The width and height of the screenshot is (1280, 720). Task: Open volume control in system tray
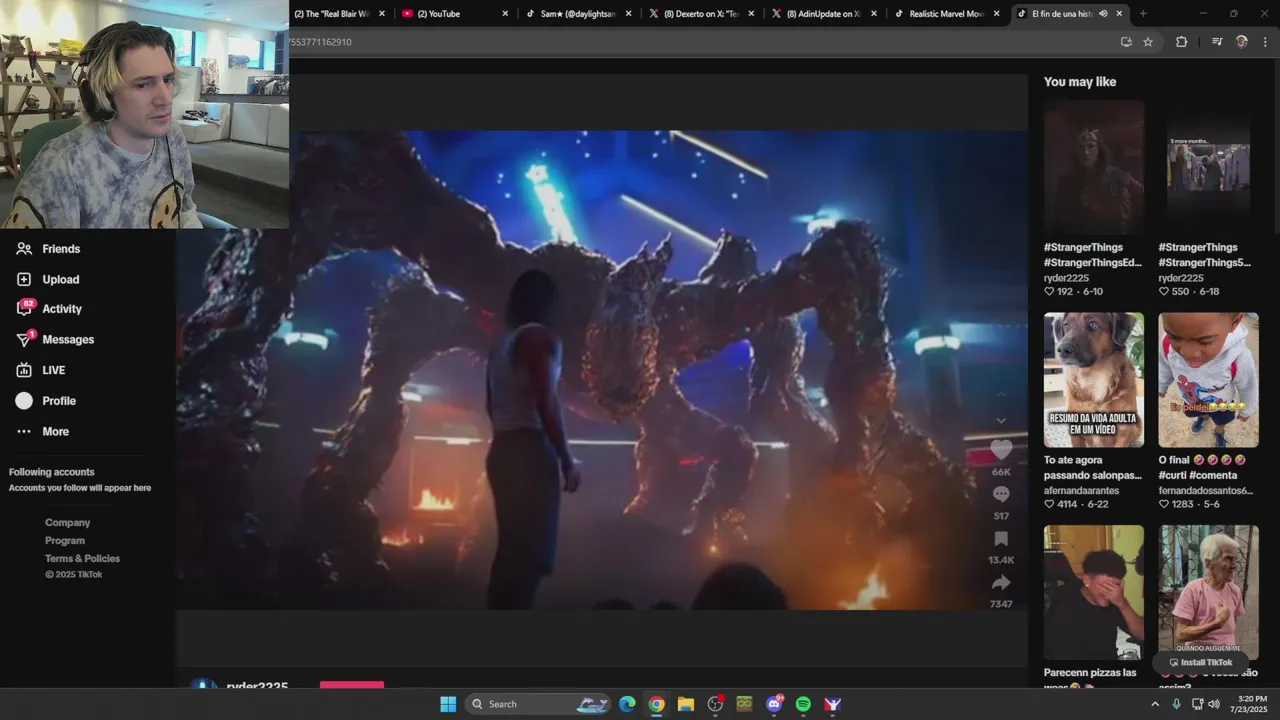pyautogui.click(x=1214, y=704)
